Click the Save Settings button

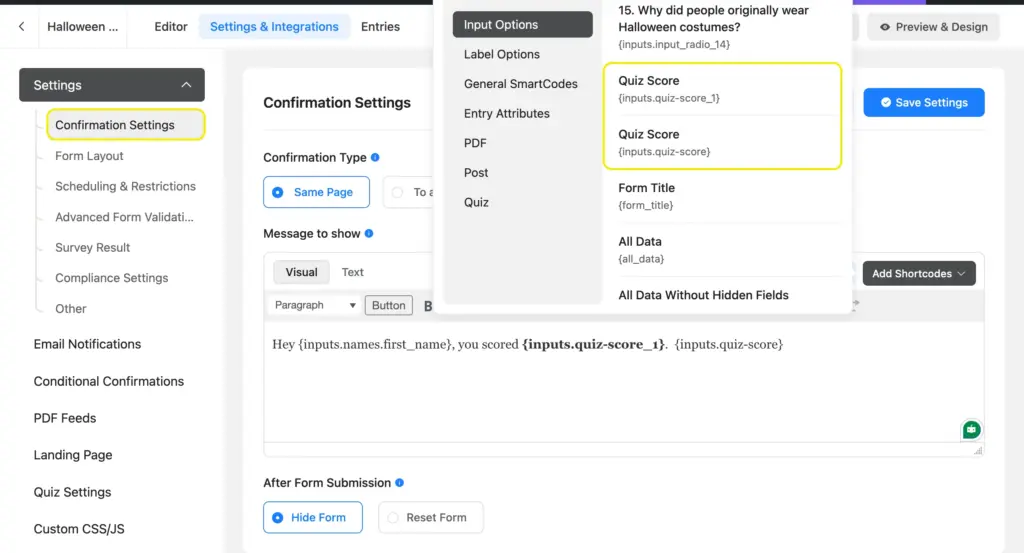pyautogui.click(x=923, y=103)
